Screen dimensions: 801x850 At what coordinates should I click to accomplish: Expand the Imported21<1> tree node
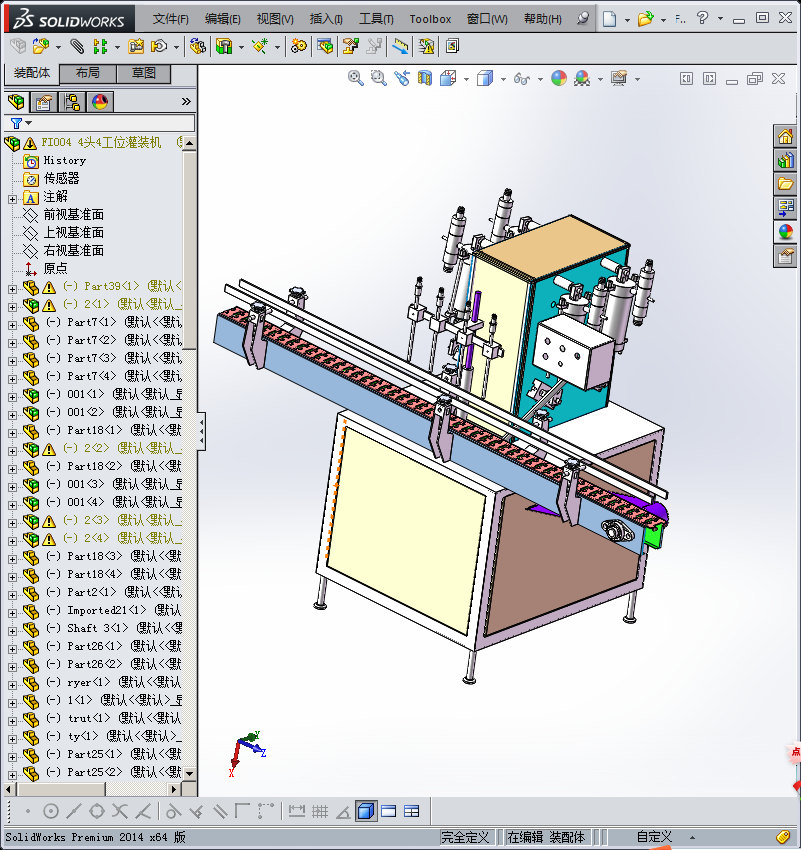(12, 614)
